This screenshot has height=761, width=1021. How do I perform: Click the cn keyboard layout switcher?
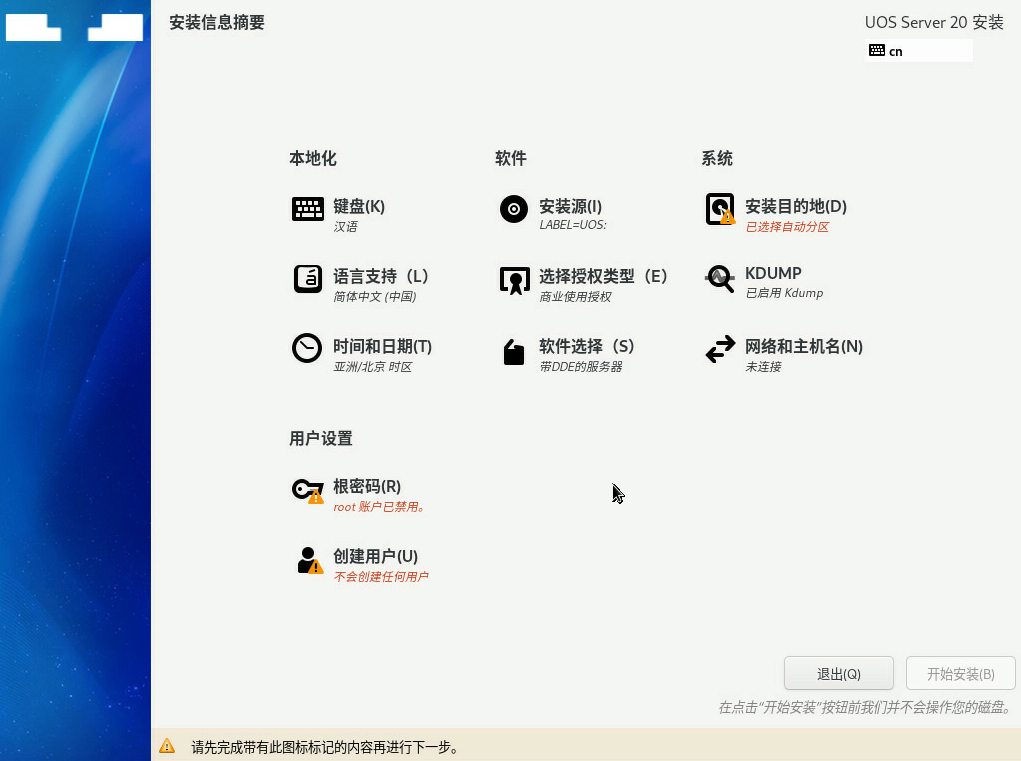[919, 50]
